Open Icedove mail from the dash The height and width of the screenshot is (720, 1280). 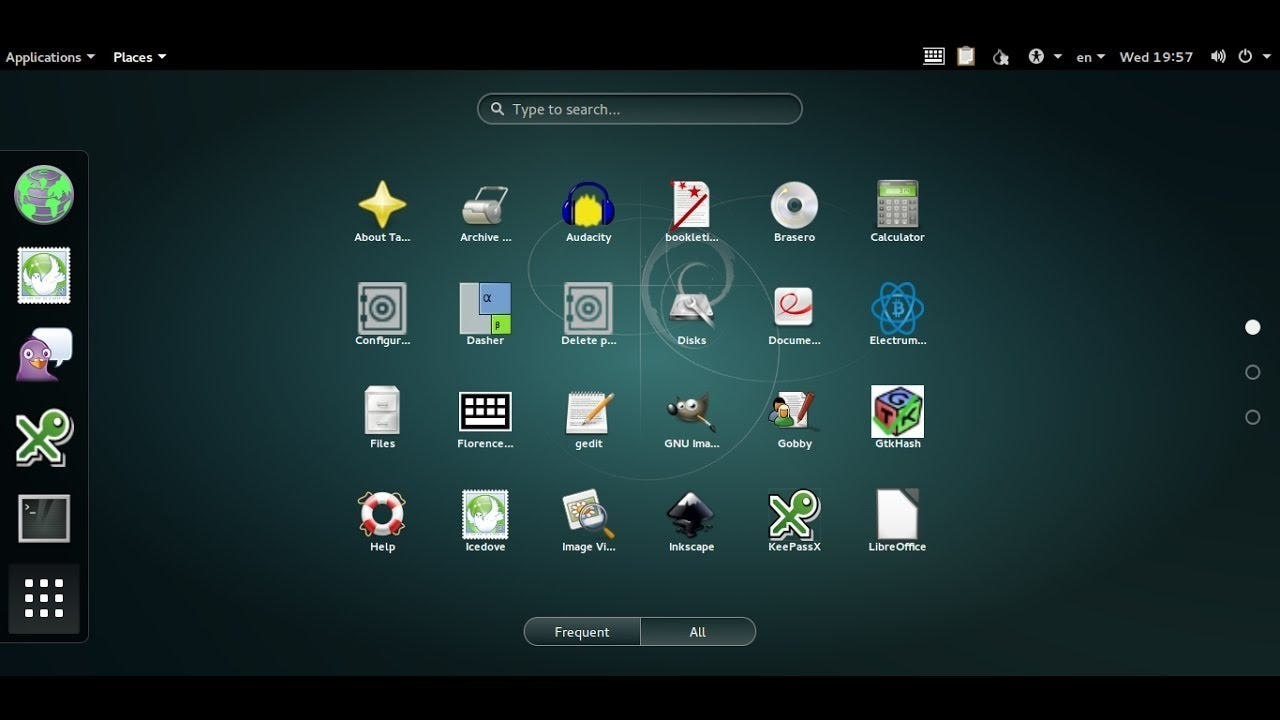click(x=44, y=275)
